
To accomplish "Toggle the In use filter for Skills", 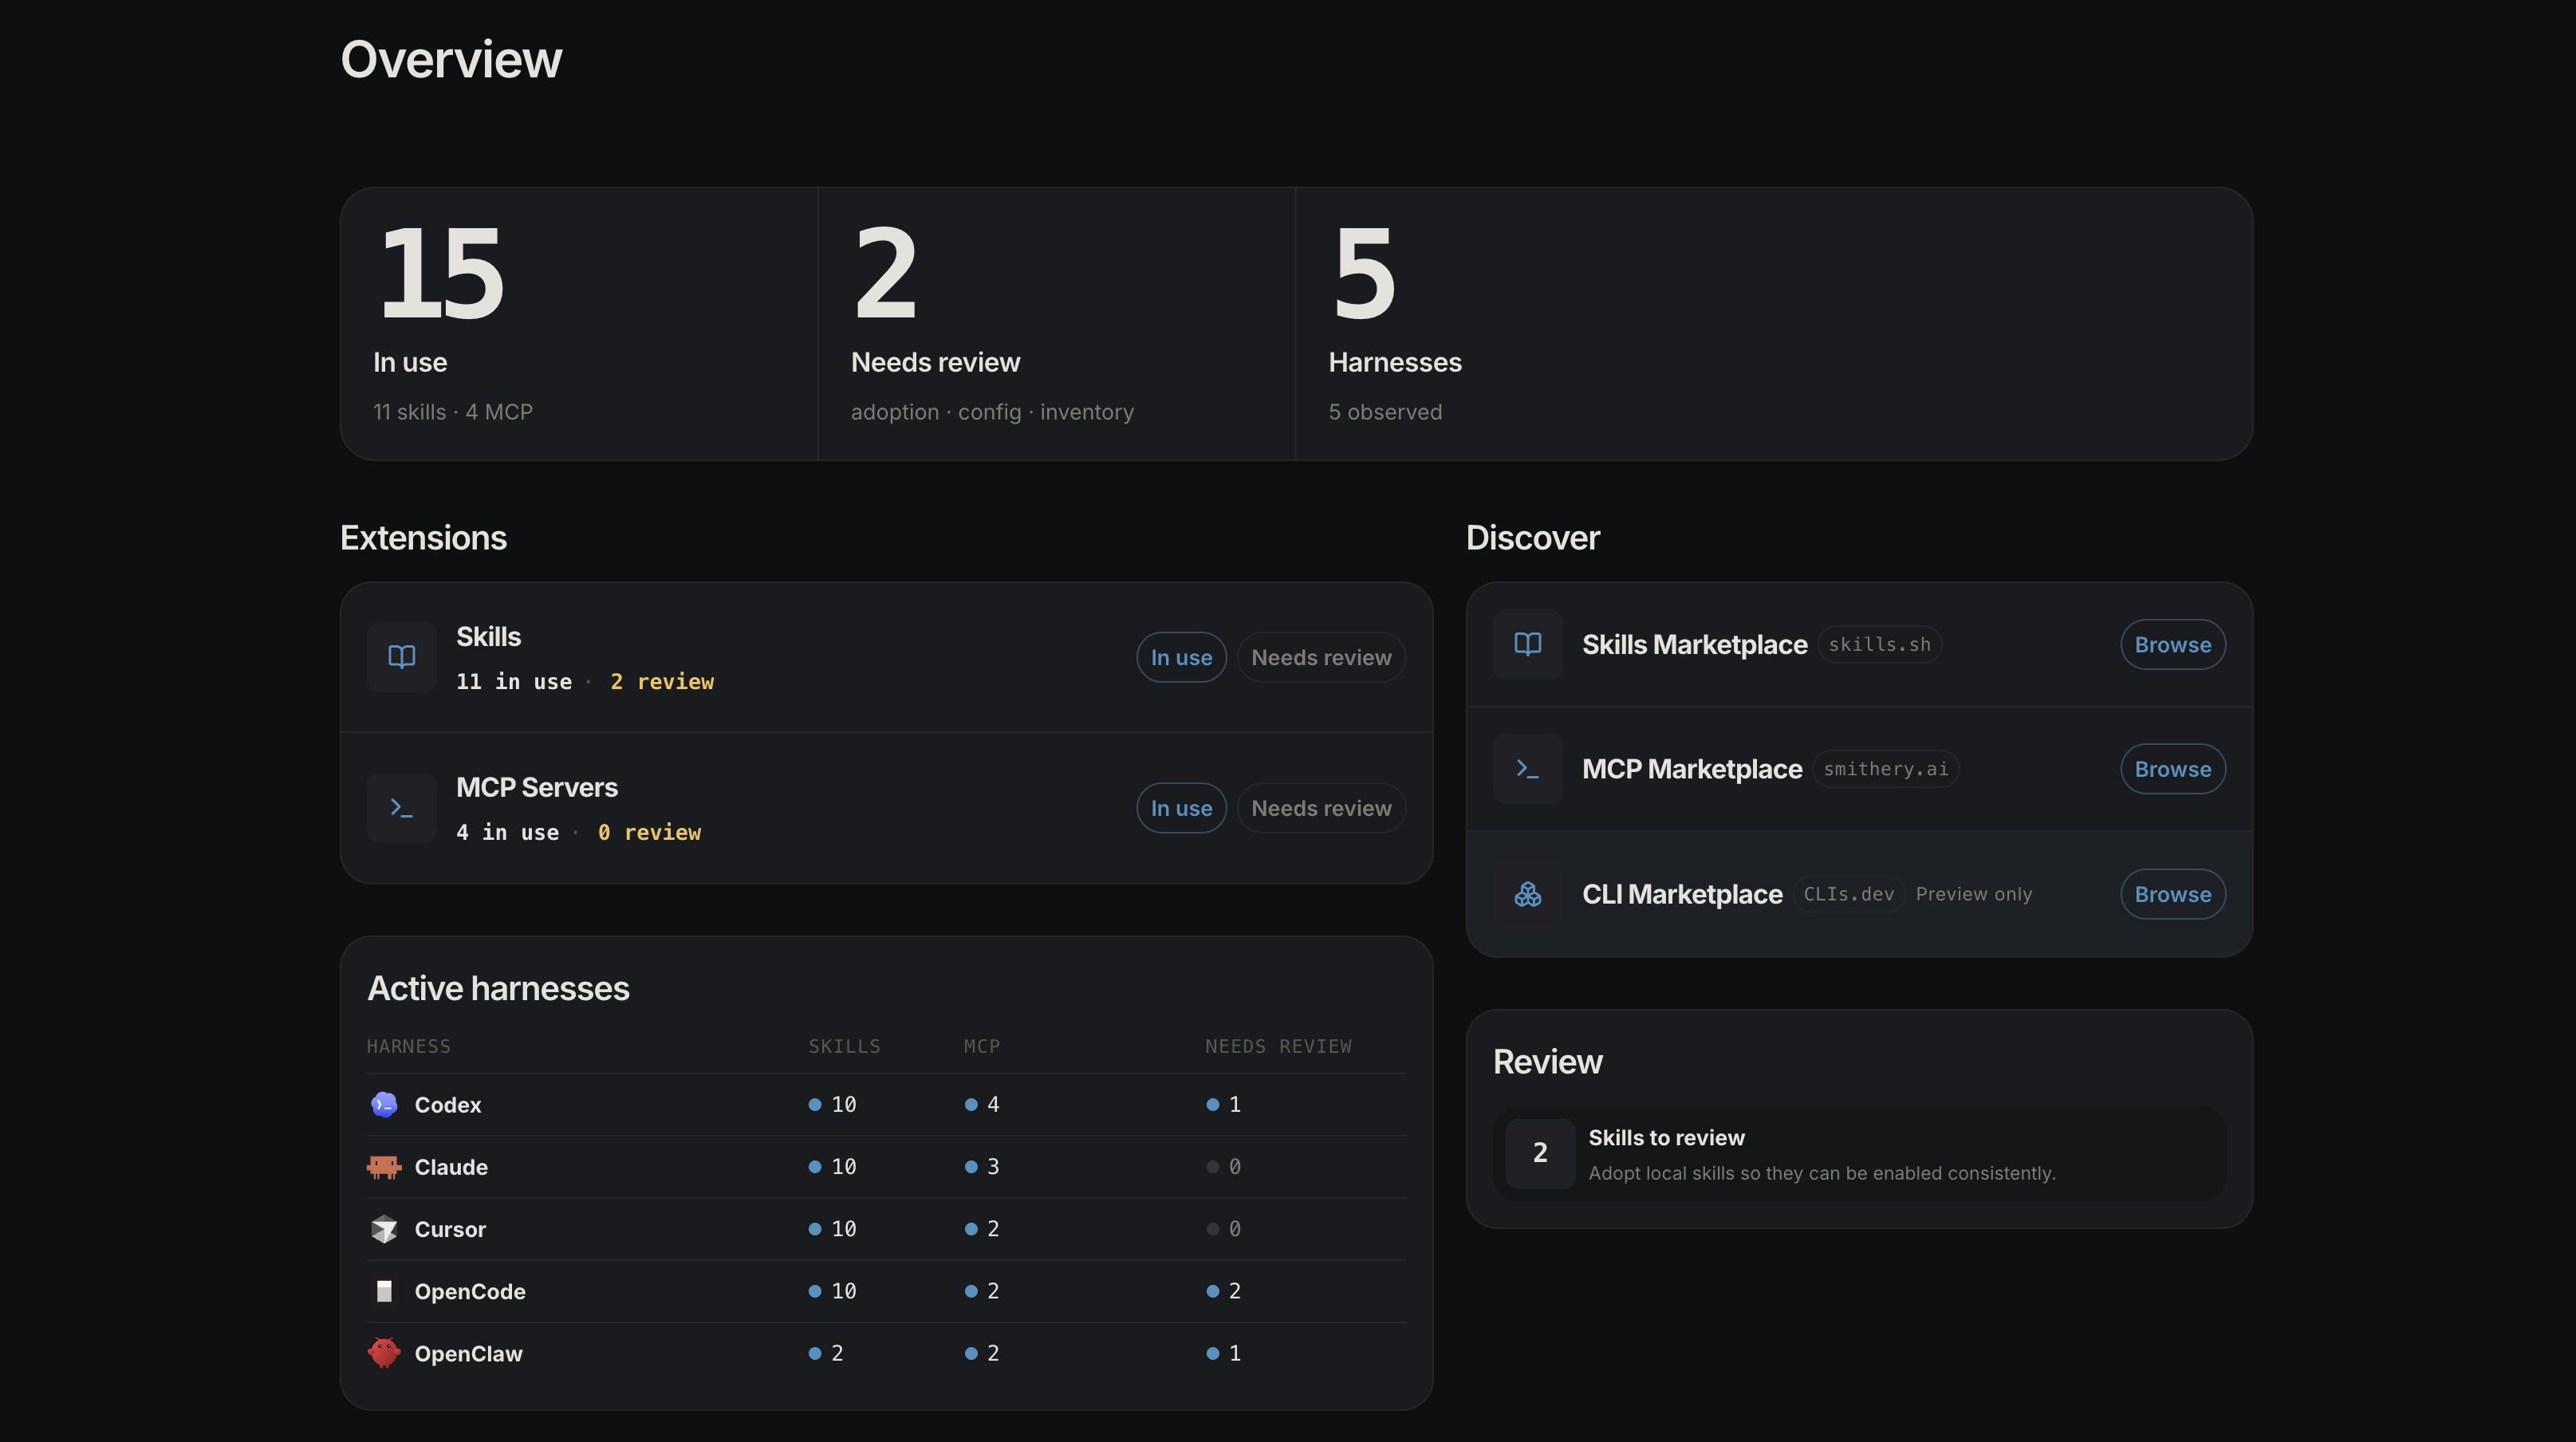I will pyautogui.click(x=1181, y=657).
